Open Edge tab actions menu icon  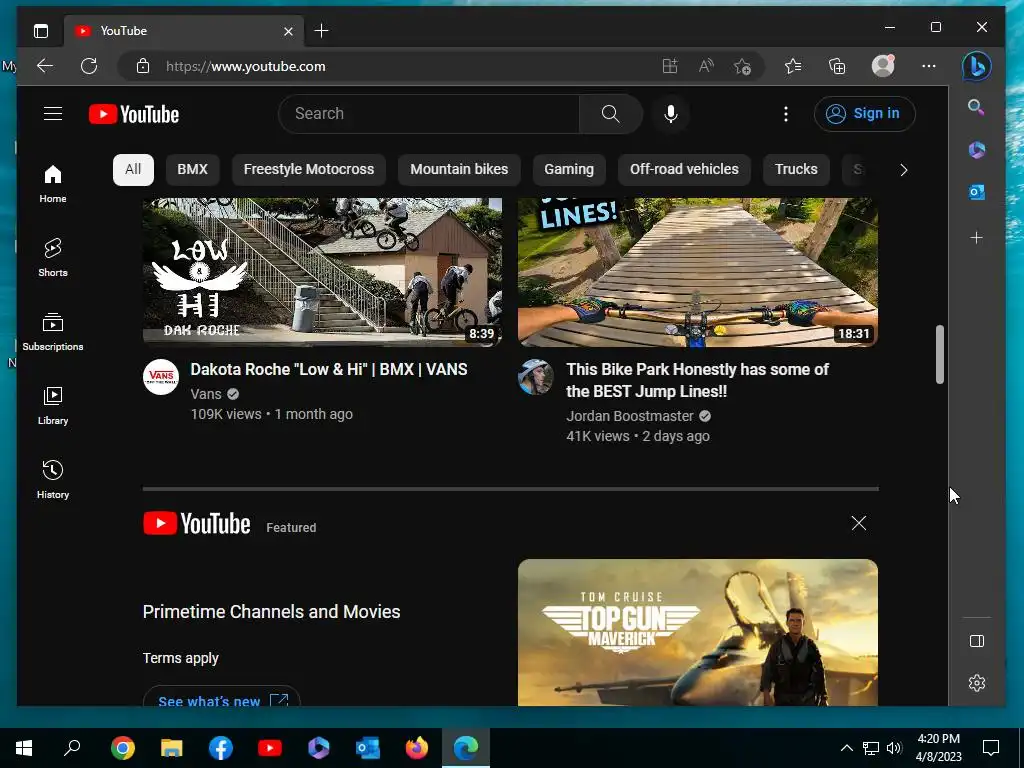pyautogui.click(x=41, y=31)
